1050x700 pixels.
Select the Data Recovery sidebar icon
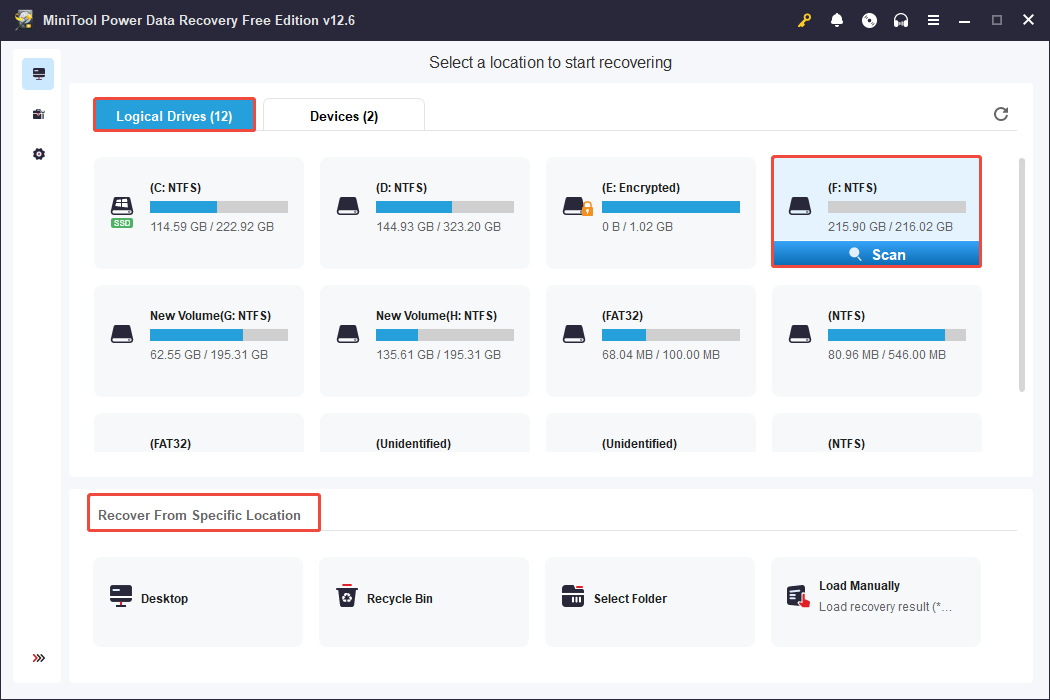click(38, 73)
